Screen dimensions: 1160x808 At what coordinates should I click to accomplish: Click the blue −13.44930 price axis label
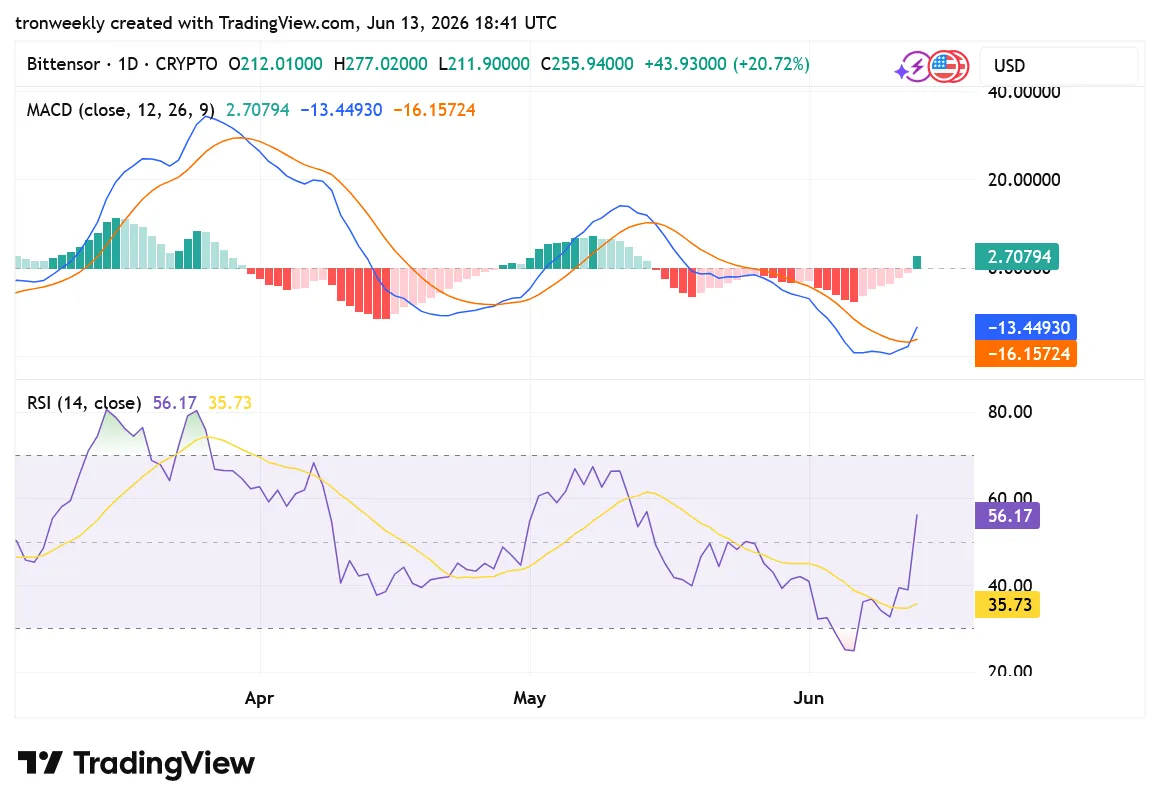(x=1026, y=327)
